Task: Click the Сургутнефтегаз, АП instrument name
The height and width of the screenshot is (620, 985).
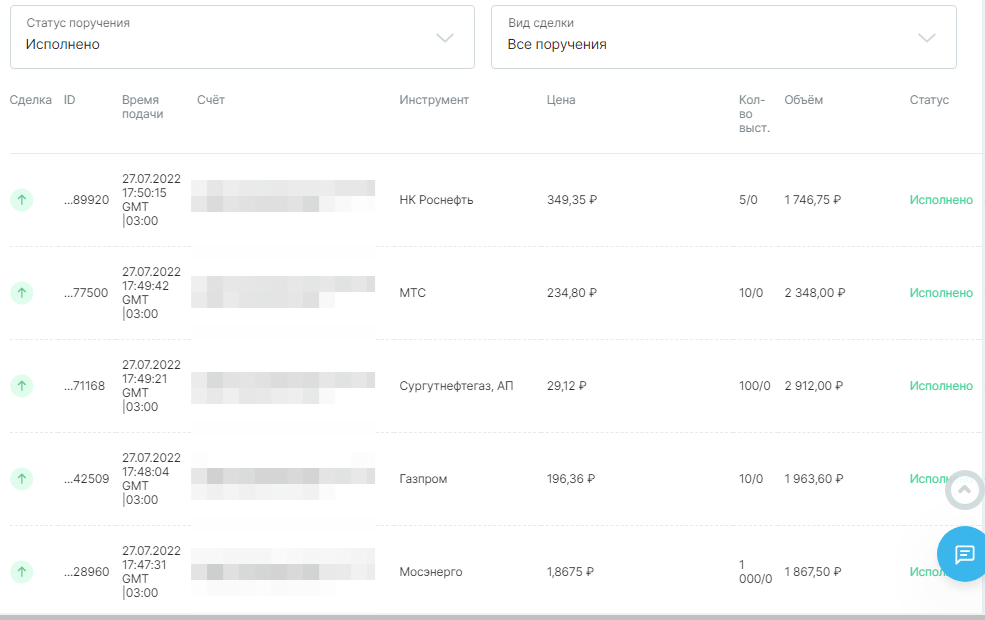Action: pyautogui.click(x=456, y=386)
